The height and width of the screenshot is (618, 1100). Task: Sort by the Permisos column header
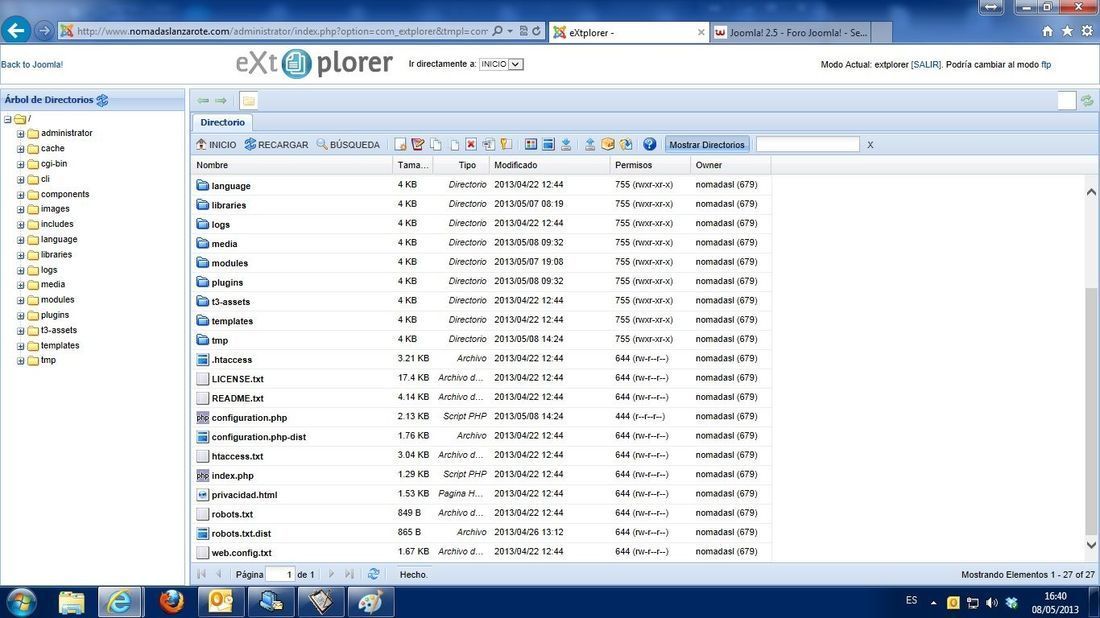coord(650,165)
